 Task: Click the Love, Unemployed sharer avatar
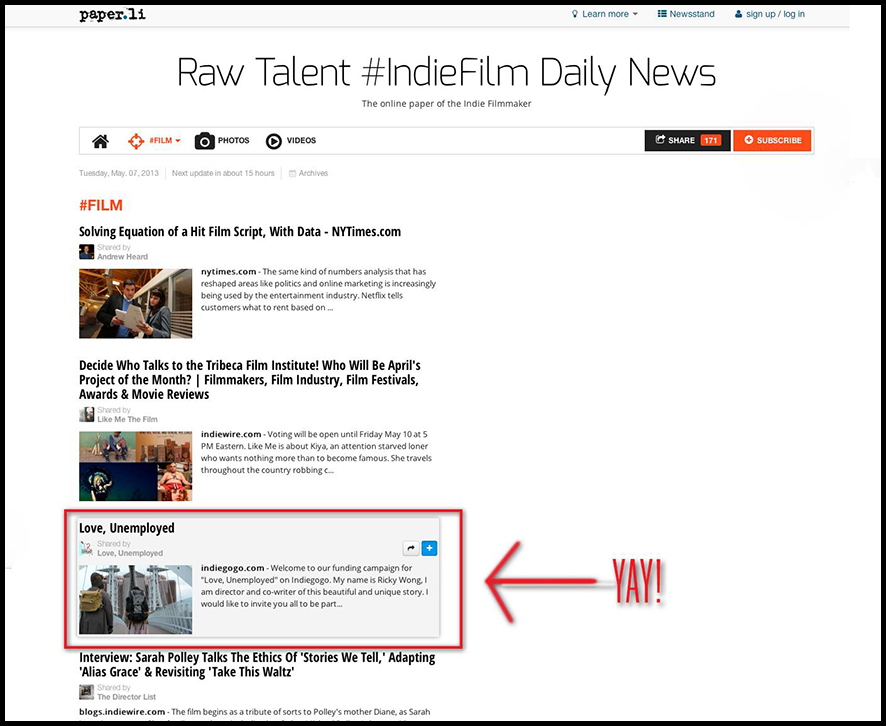(x=86, y=548)
